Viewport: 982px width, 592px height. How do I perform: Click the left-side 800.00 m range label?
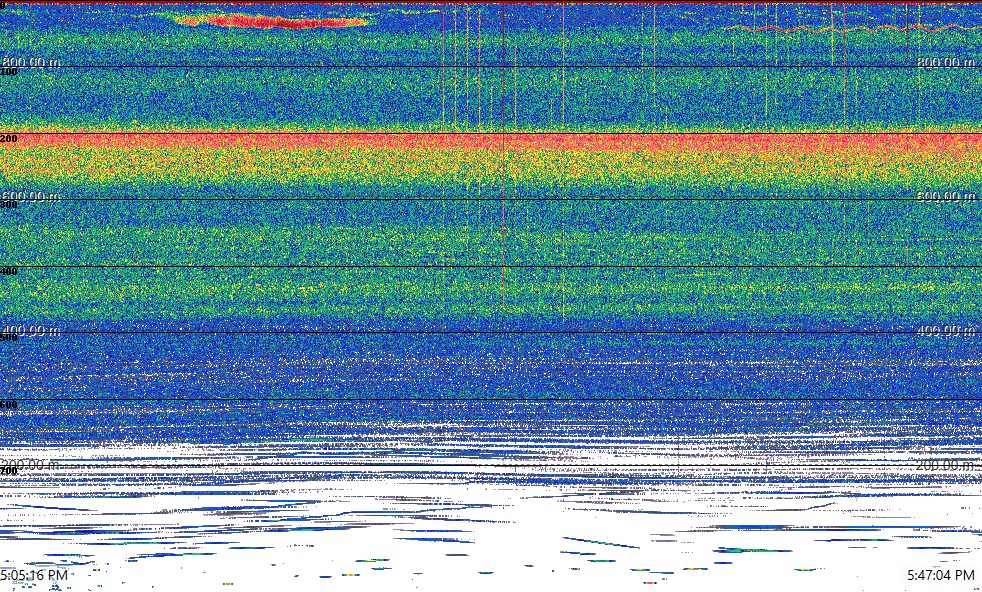31,62
